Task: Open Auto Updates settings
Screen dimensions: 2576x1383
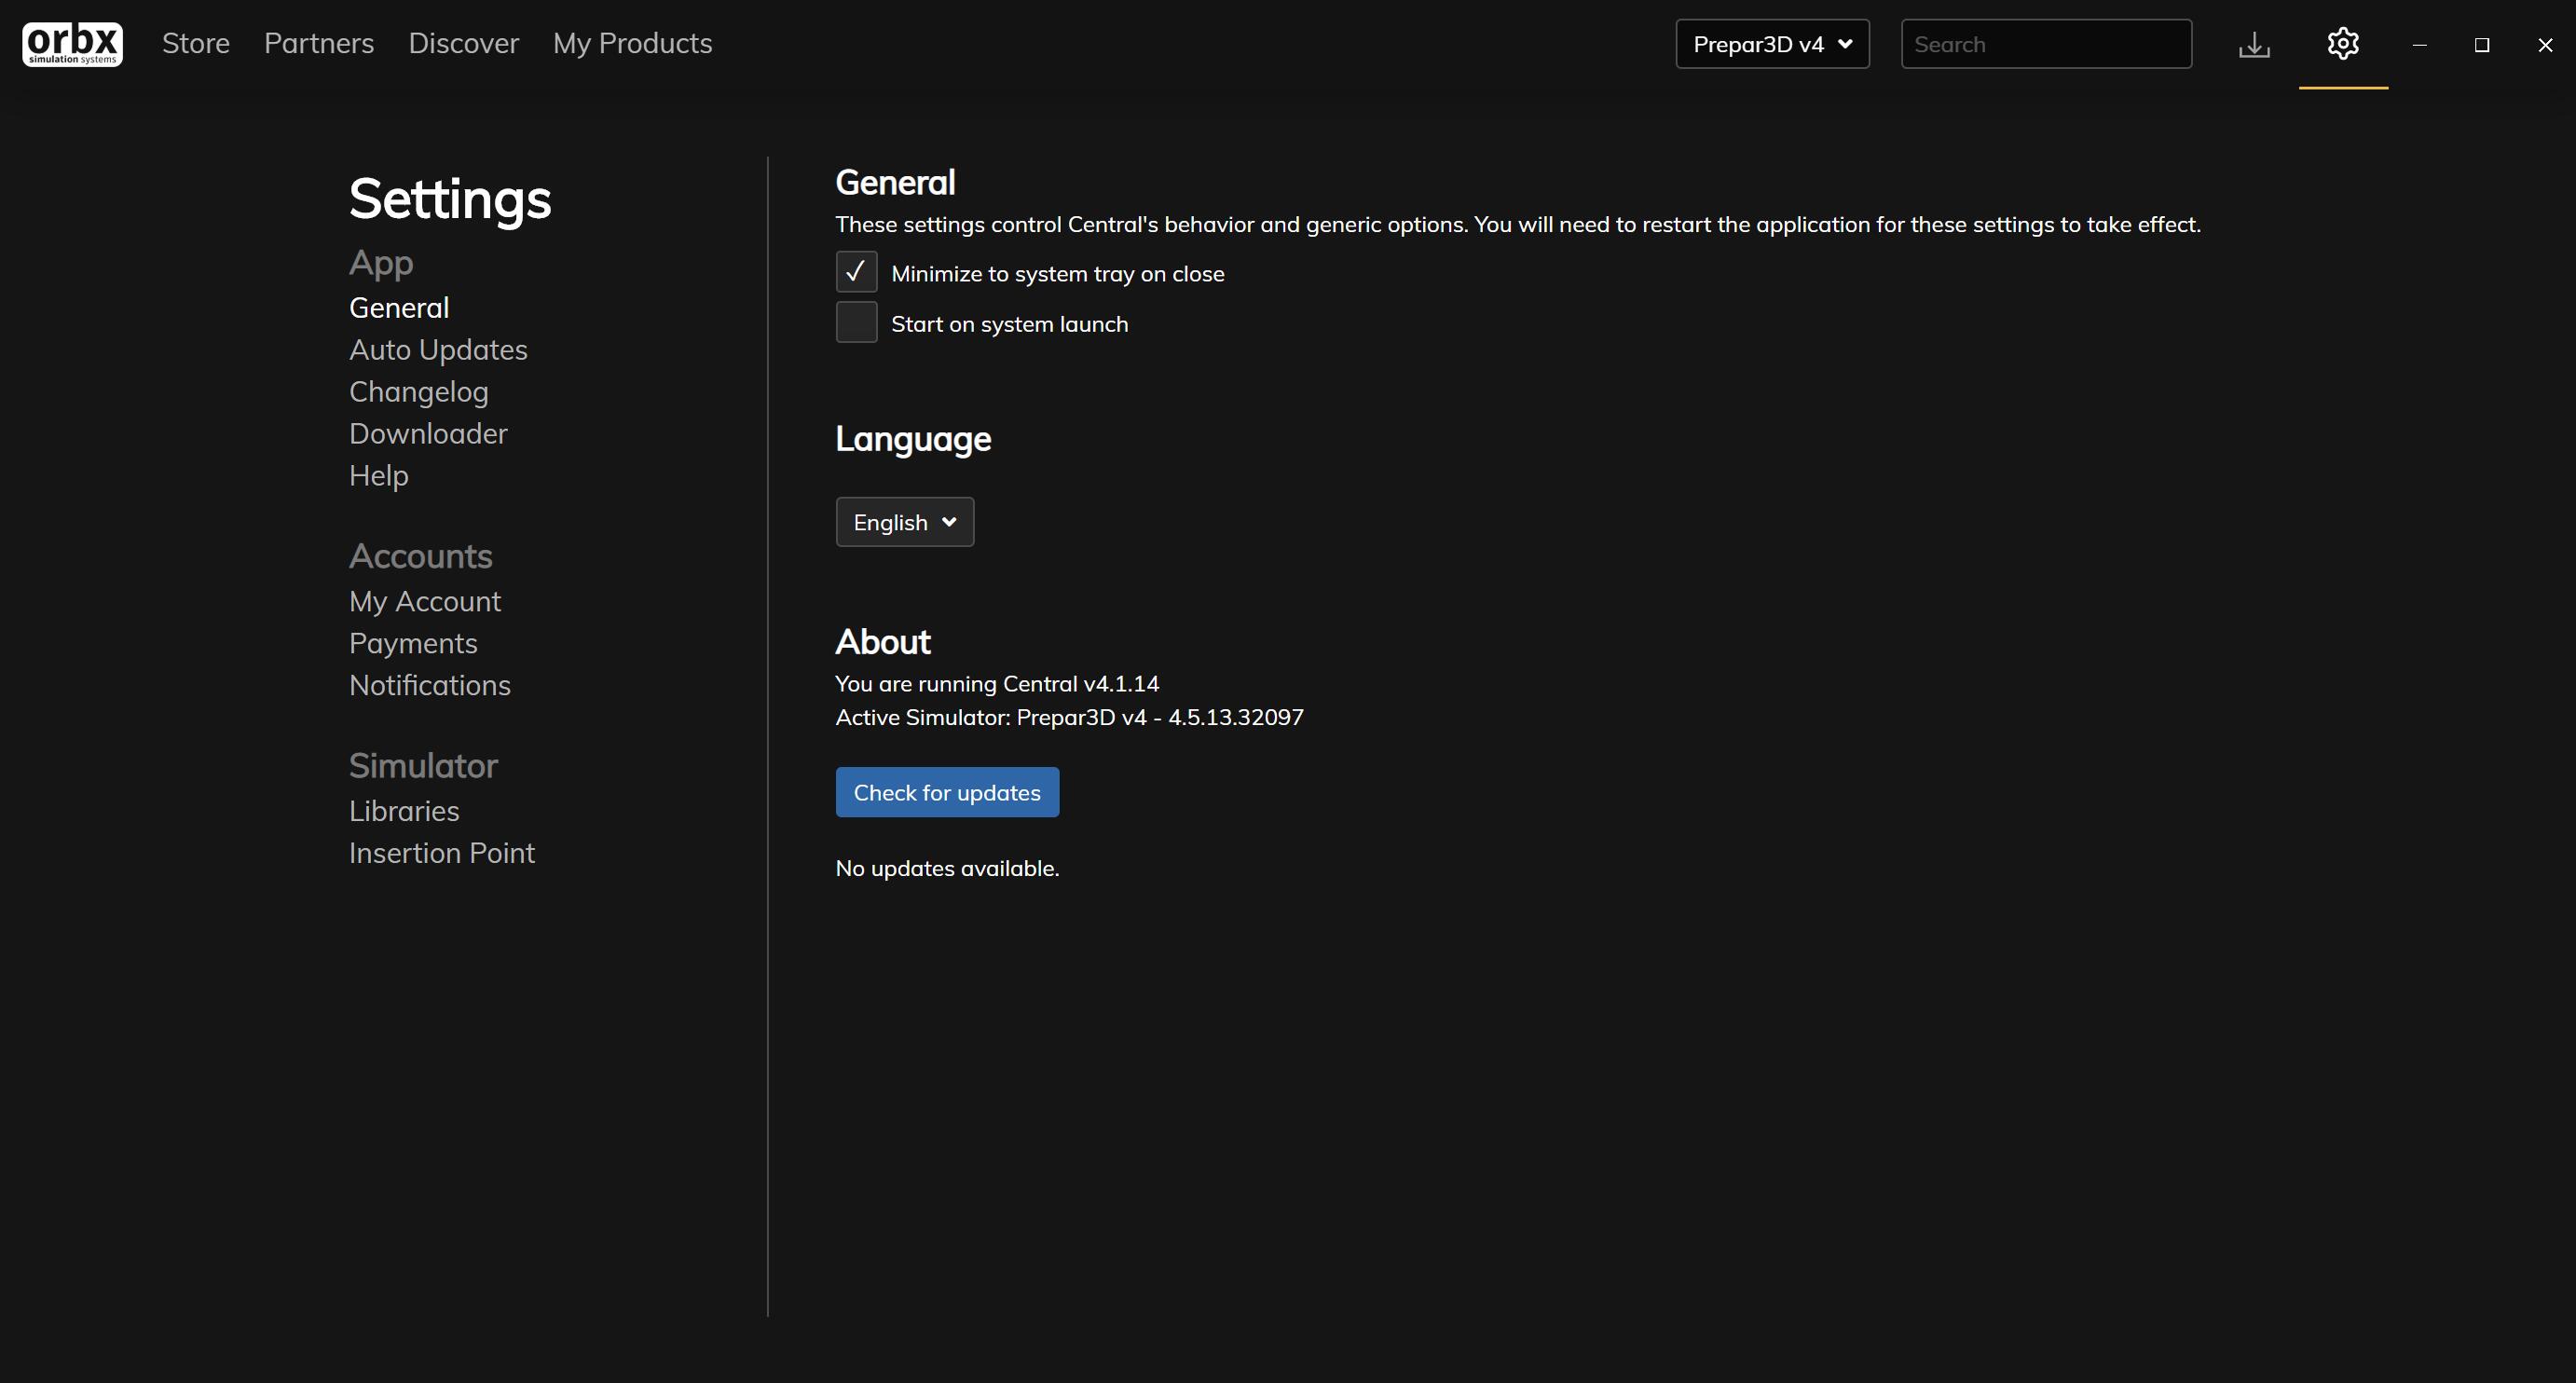Action: [x=438, y=349]
